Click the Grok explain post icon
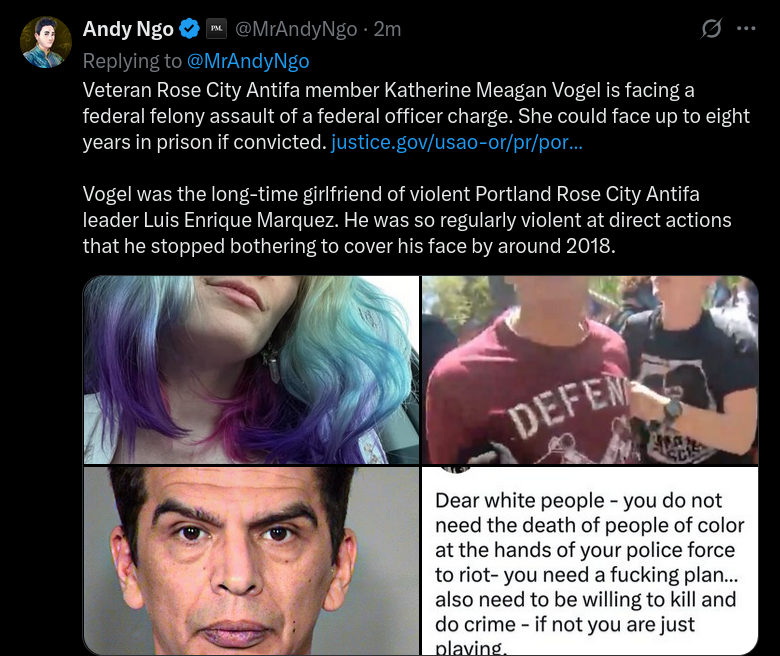780x656 pixels. coord(711,28)
